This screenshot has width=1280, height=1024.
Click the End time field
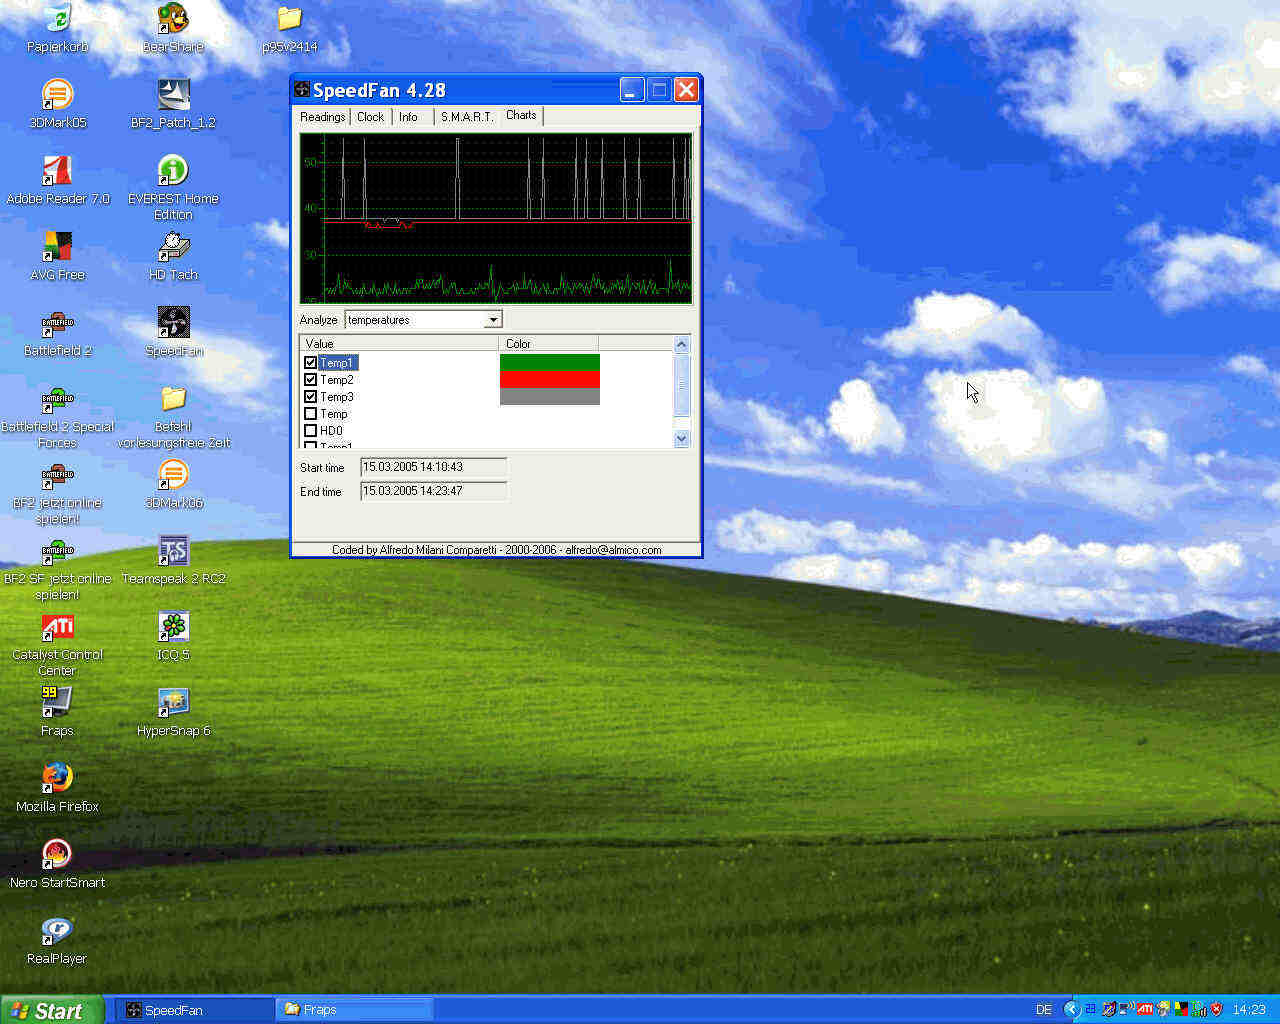(x=433, y=491)
